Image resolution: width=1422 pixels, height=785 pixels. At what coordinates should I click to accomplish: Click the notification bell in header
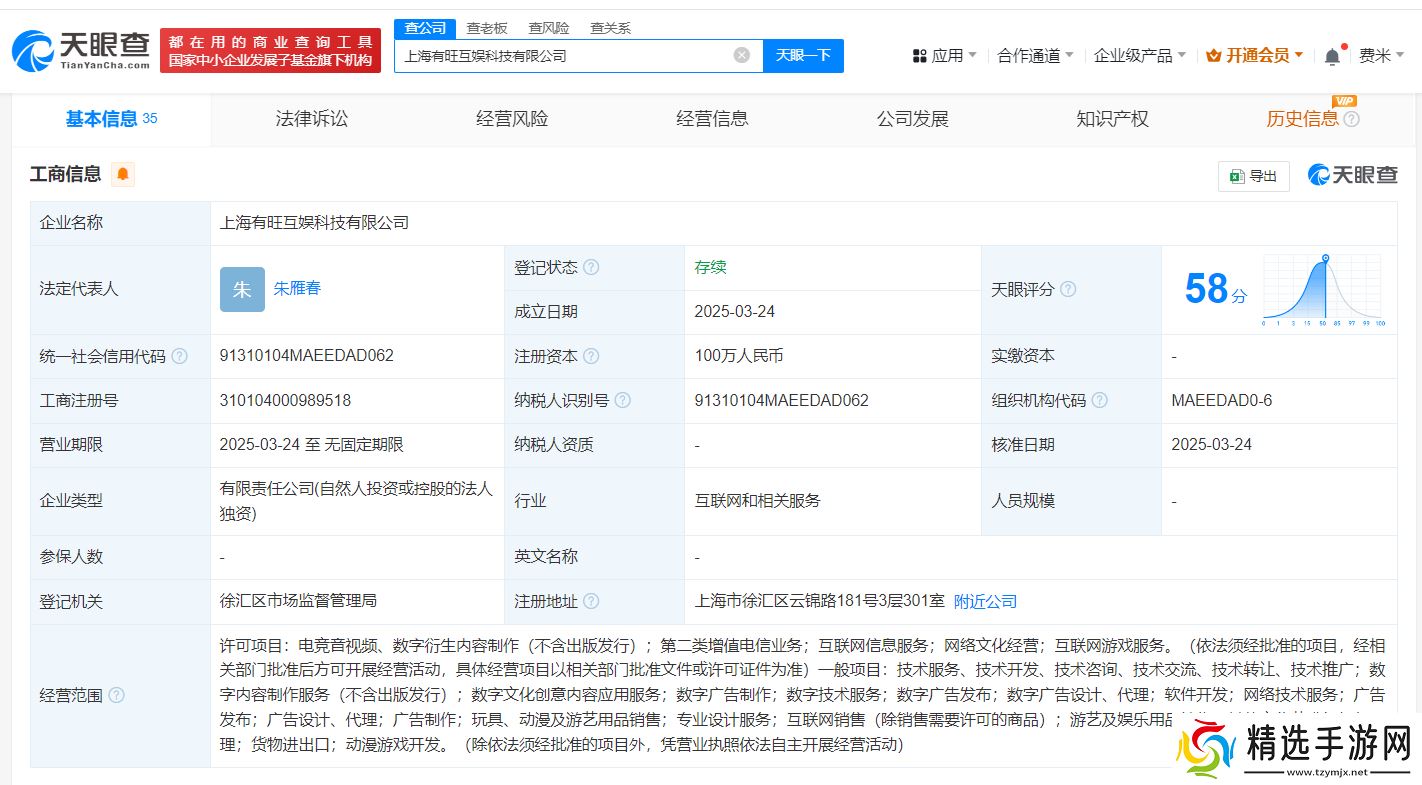click(x=1332, y=57)
